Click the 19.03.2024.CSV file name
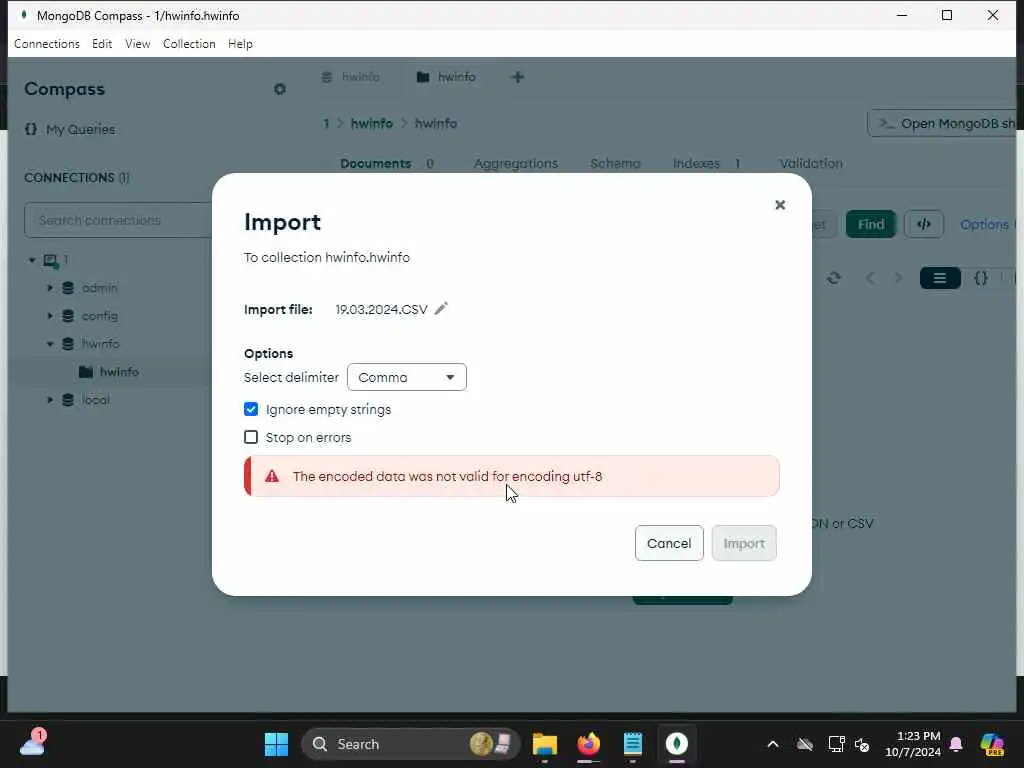1024x768 pixels. [381, 310]
